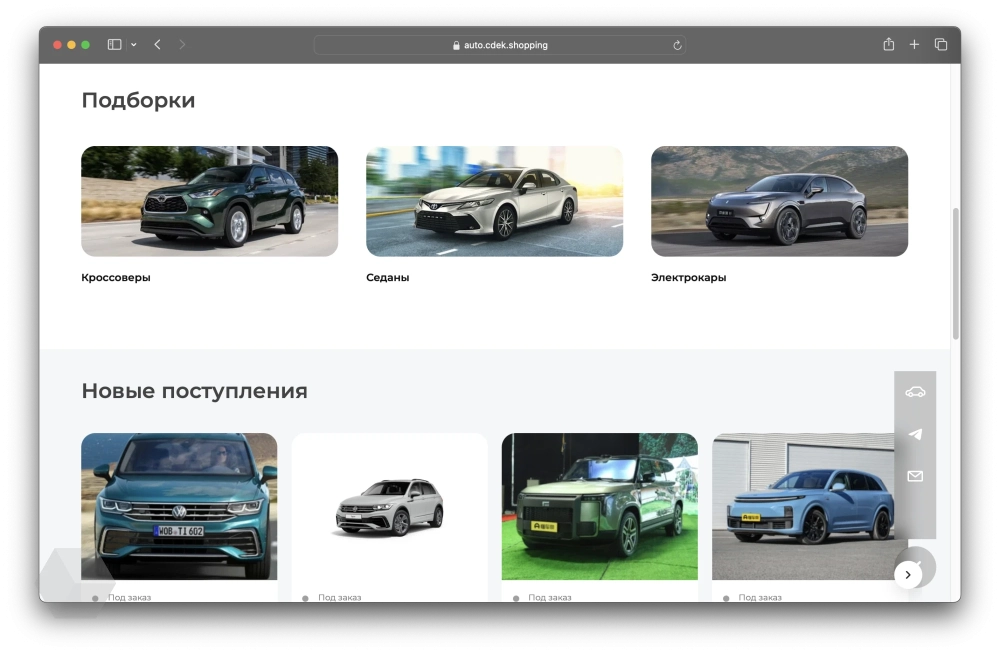Viewport: 1000px width, 654px height.
Task: Click the envelope email icon
Action: (x=915, y=477)
